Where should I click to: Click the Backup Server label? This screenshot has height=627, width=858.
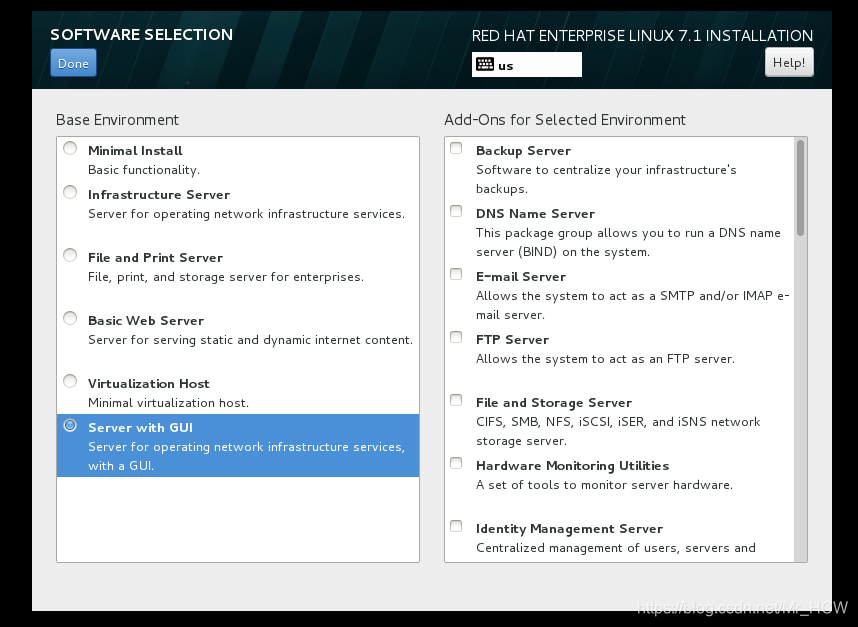click(x=523, y=150)
